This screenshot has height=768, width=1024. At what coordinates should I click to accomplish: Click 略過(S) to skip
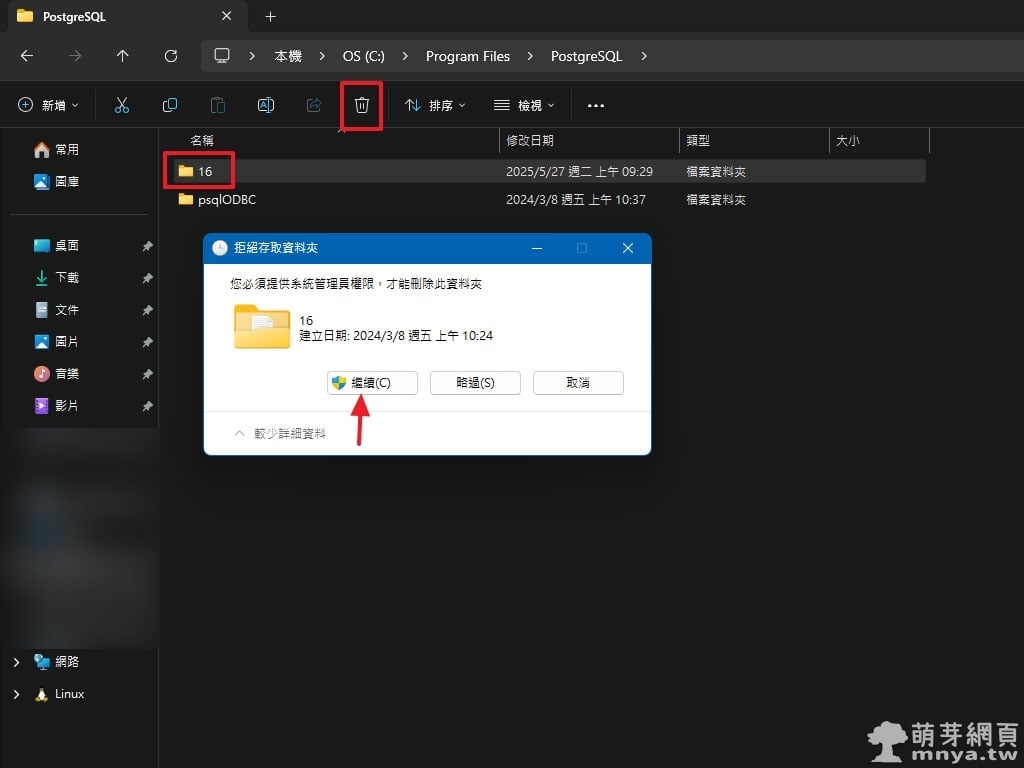point(475,383)
